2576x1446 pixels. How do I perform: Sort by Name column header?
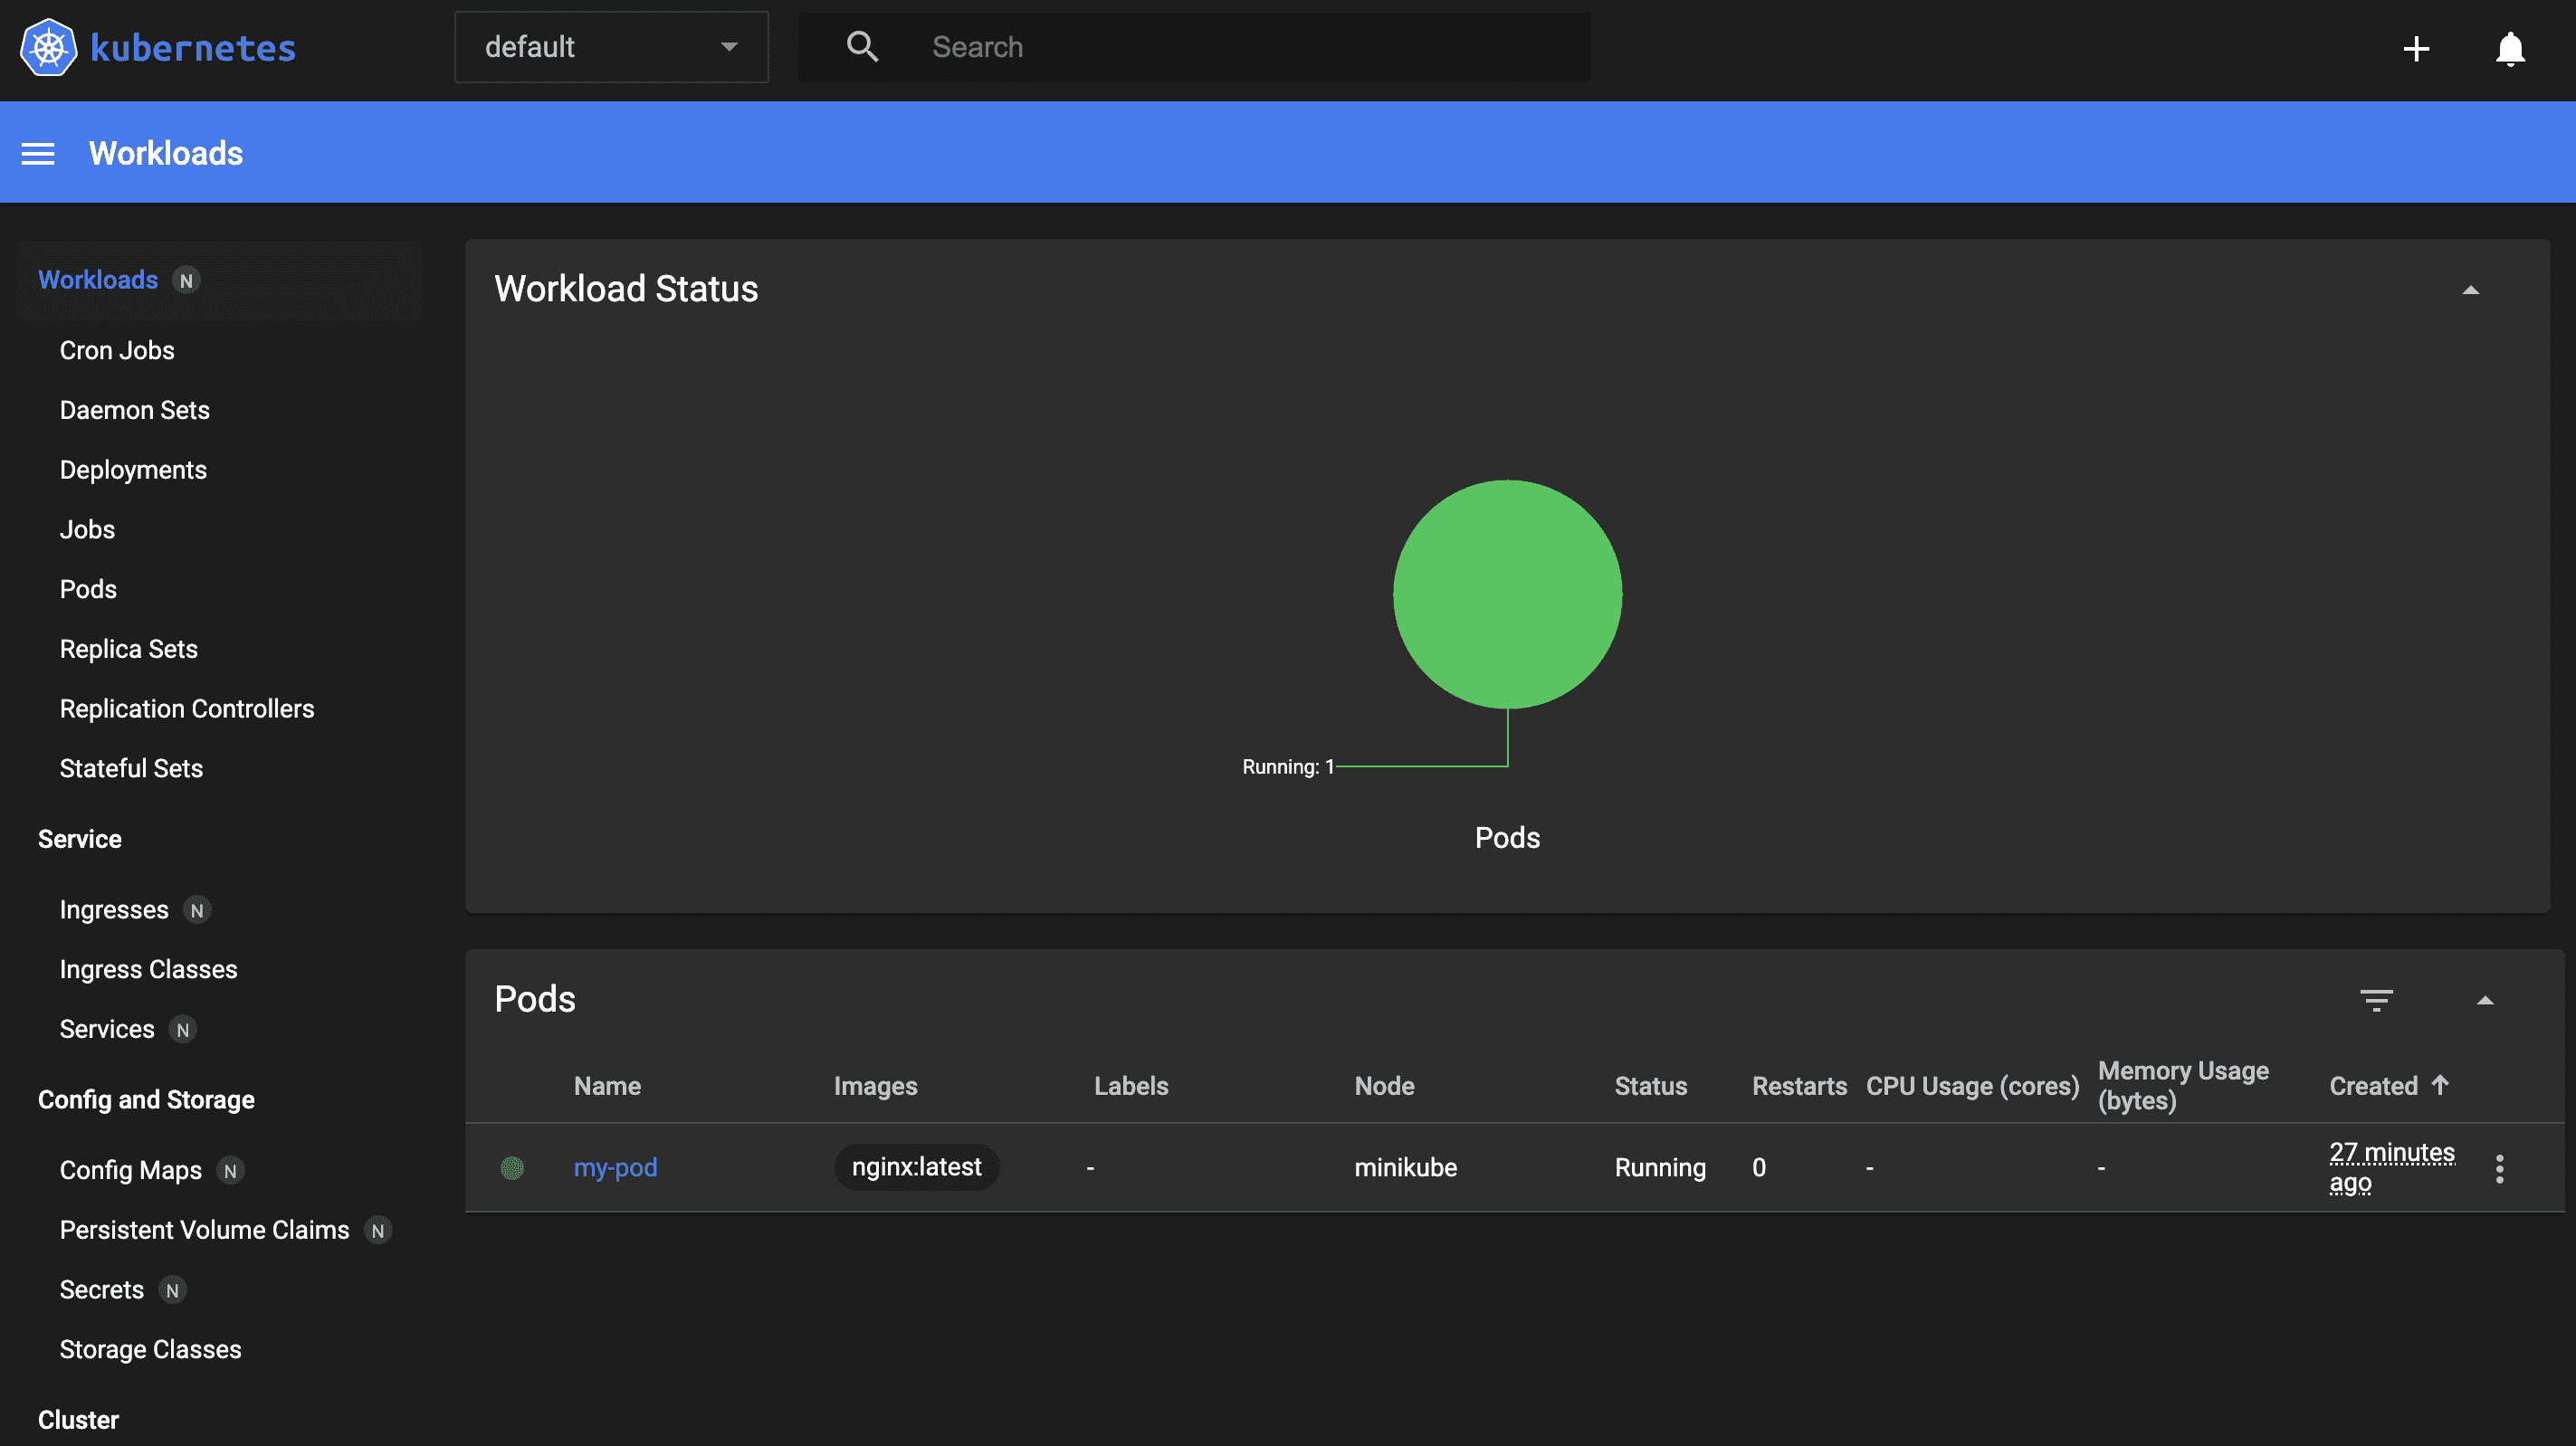click(607, 1086)
